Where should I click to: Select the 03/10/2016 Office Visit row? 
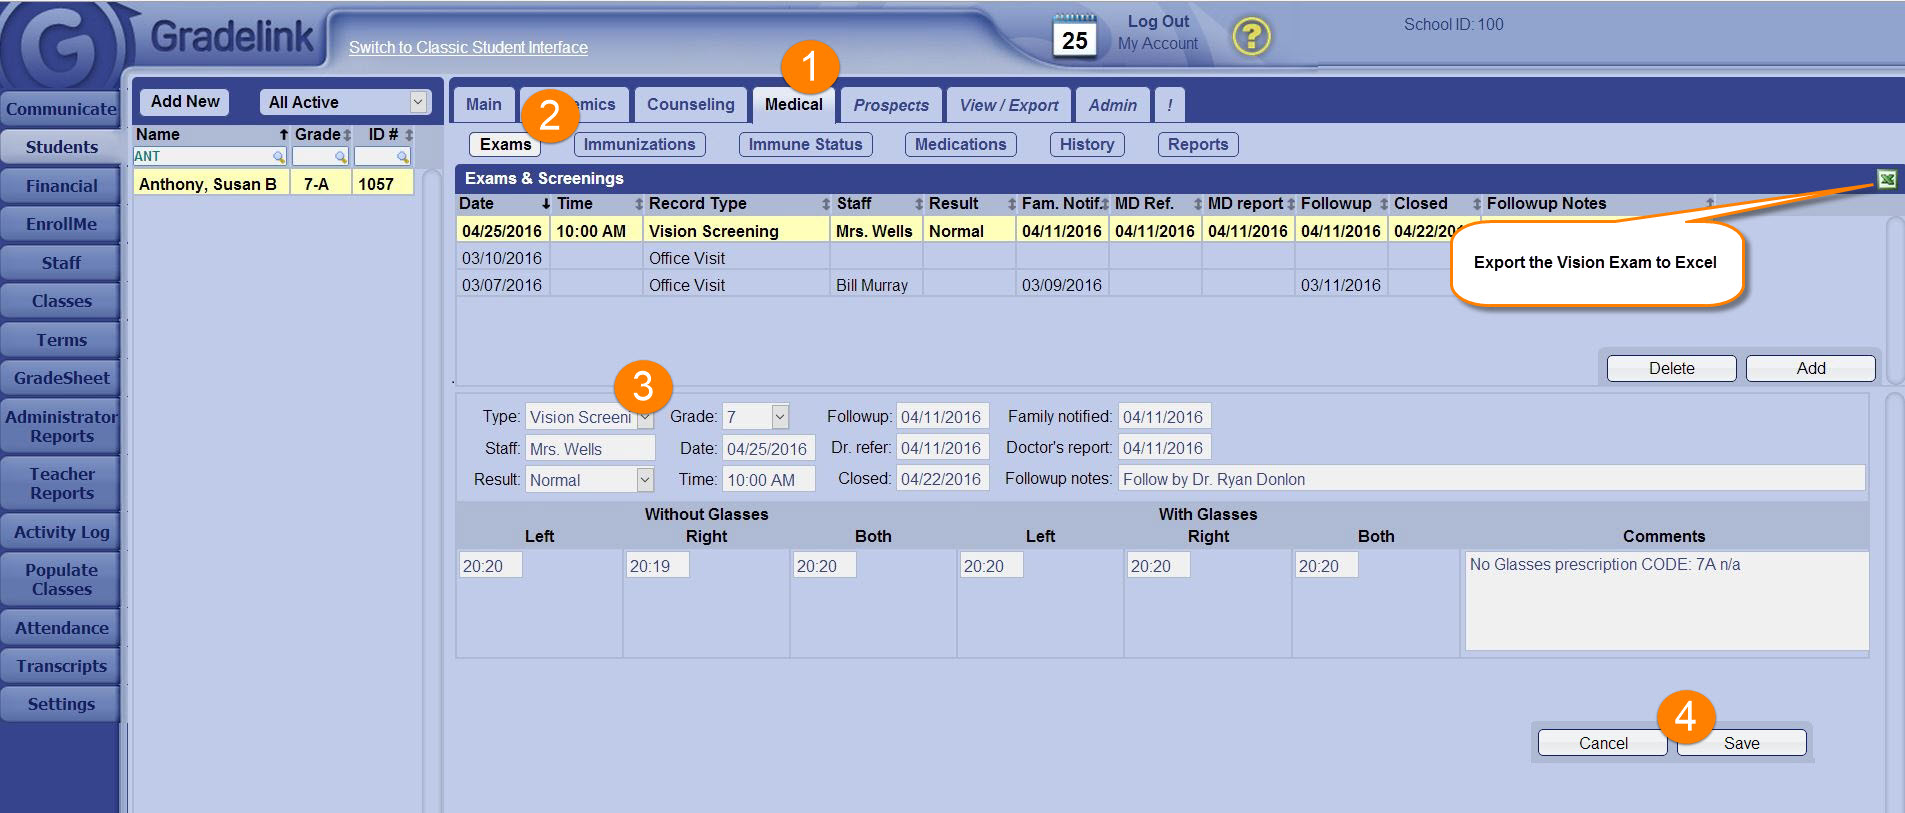click(x=687, y=258)
